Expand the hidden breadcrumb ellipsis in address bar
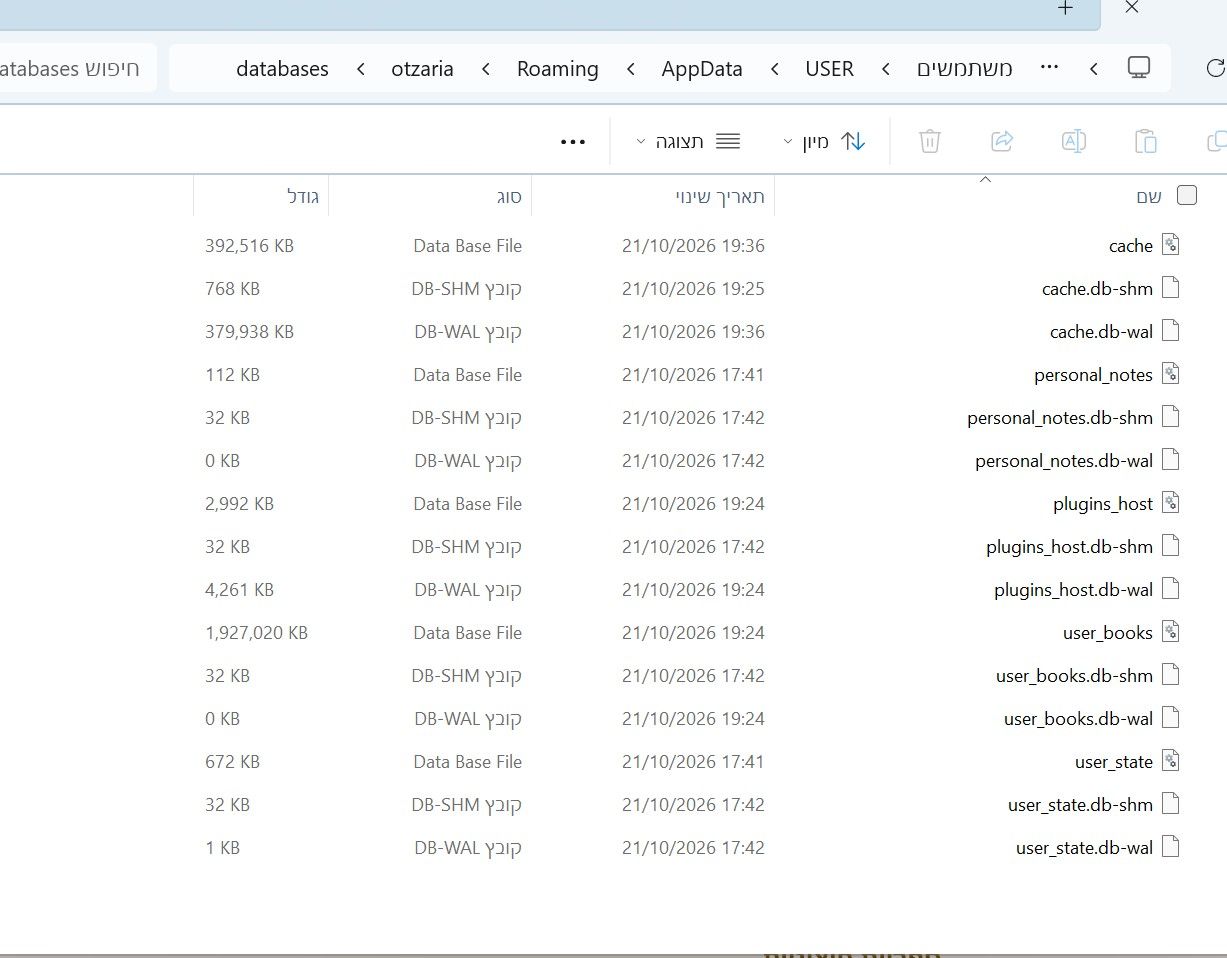The image size is (1227, 958). click(1049, 66)
